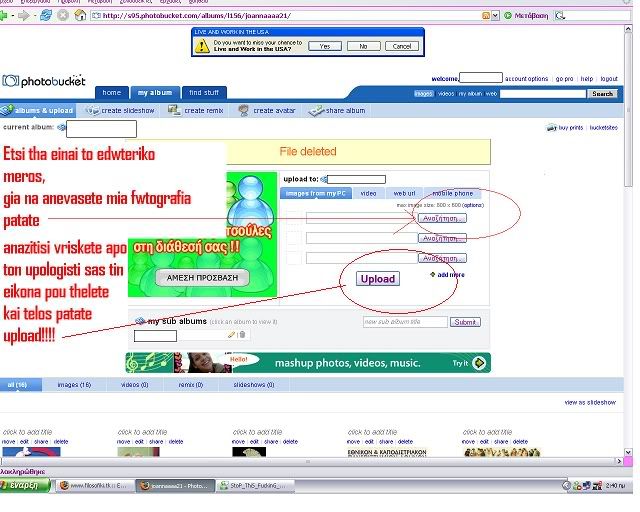This screenshot has height=512, width=640.
Task: Click the create remix icon
Action: tap(175, 111)
